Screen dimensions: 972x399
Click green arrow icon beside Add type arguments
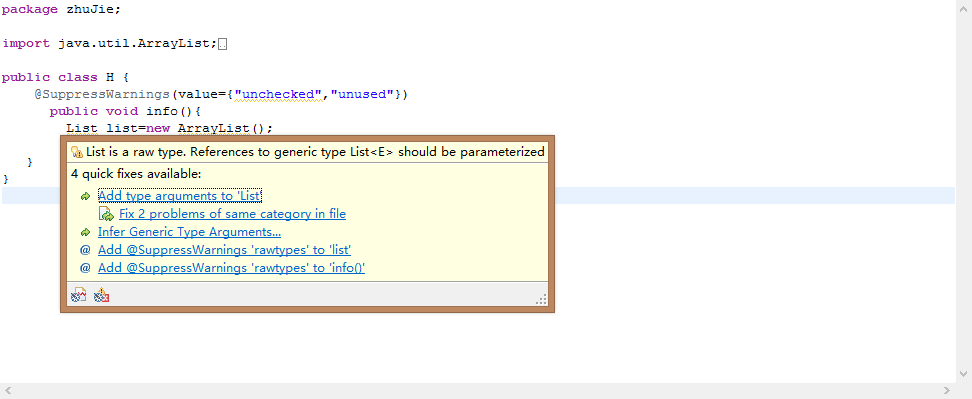(86, 196)
